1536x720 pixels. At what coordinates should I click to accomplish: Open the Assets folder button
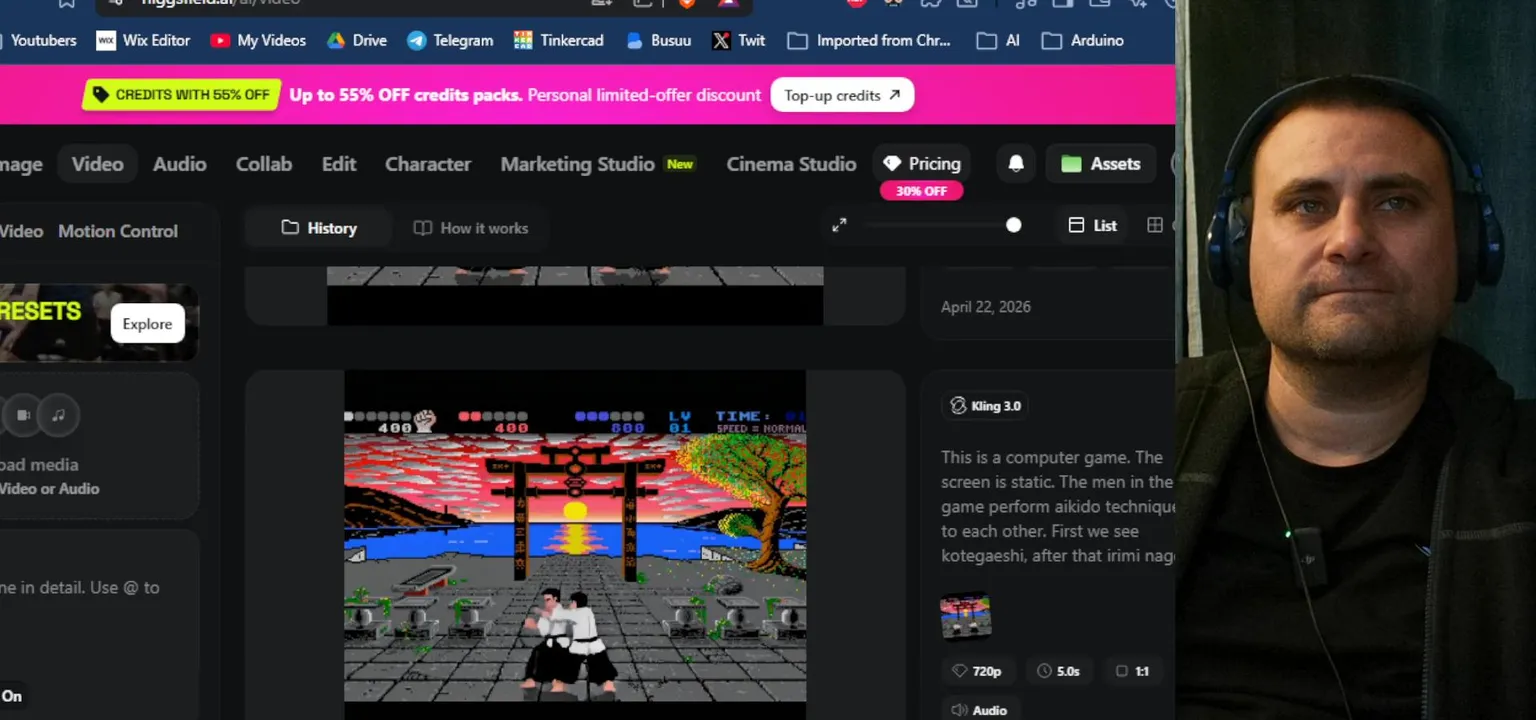[1100, 164]
